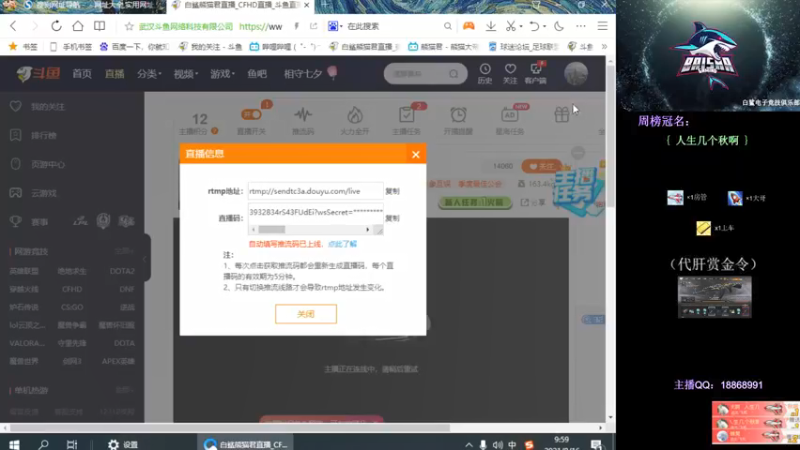This screenshot has width=800, height=450.
Task: Open 页游中心 in the sidebar
Action: click(37, 164)
